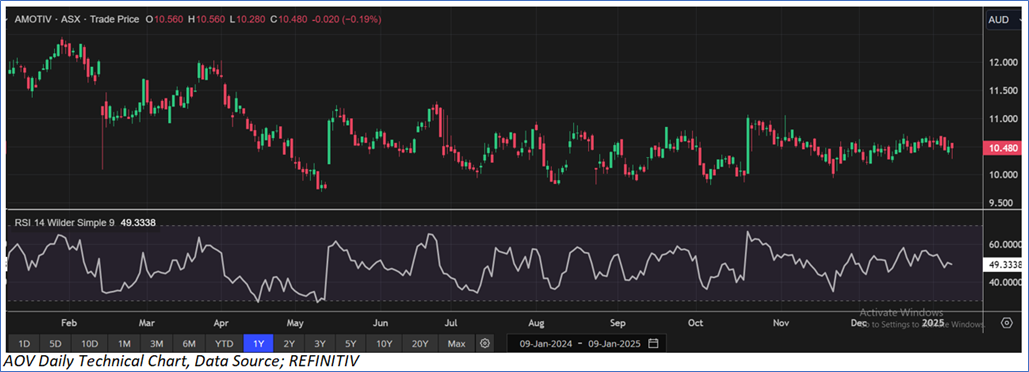Select the 1M time range button
Viewport: 1029px width, 372px height.
click(x=124, y=343)
